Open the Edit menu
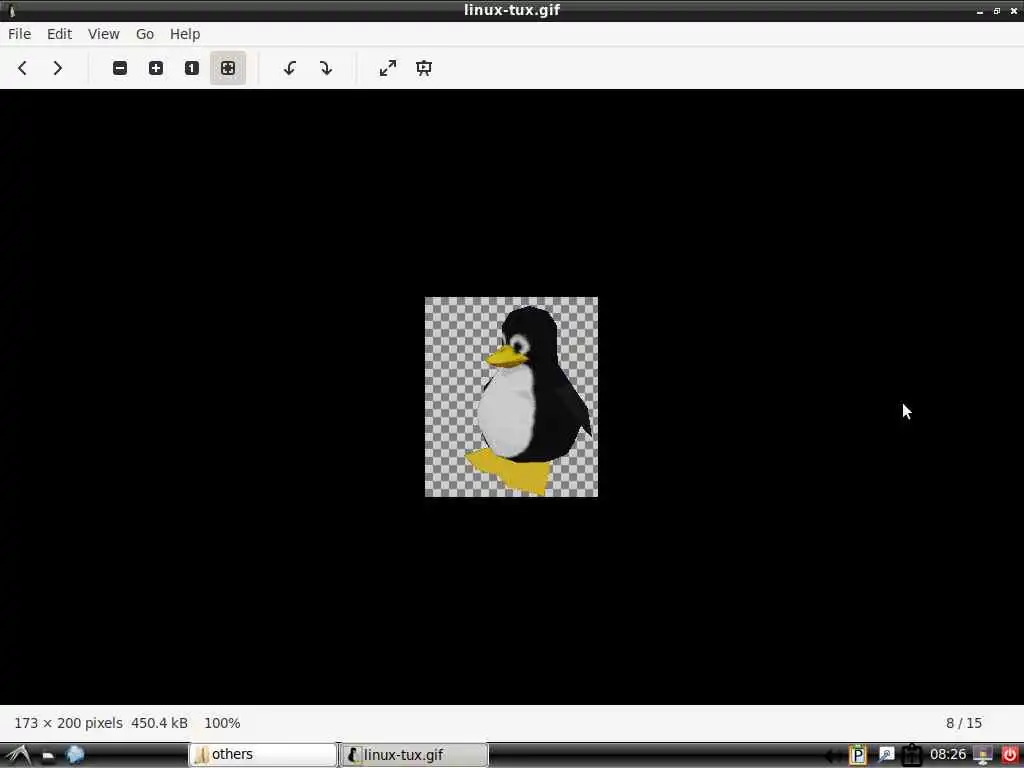This screenshot has width=1024, height=768. [59, 34]
